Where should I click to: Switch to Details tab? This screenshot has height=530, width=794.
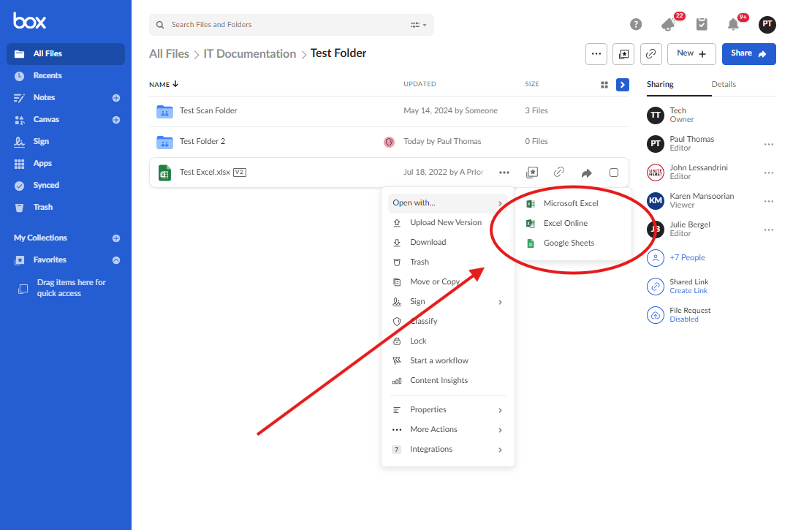point(723,84)
